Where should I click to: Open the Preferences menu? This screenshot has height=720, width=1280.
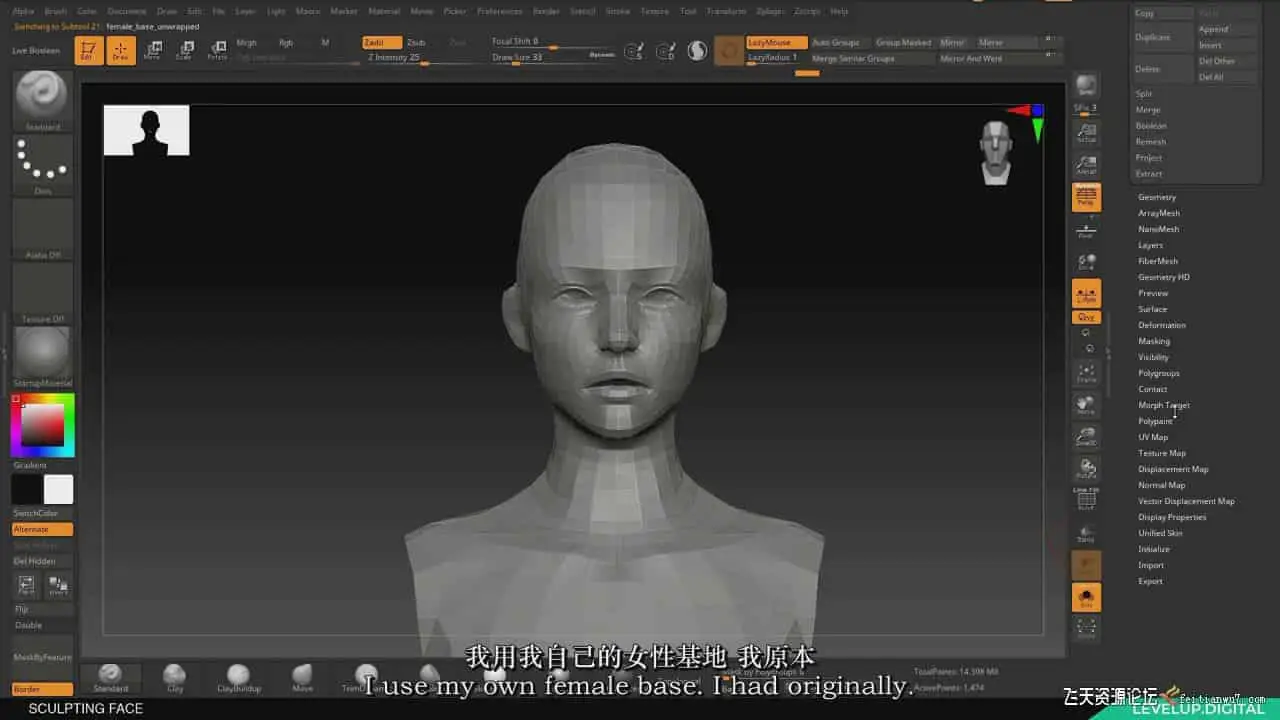click(x=499, y=11)
